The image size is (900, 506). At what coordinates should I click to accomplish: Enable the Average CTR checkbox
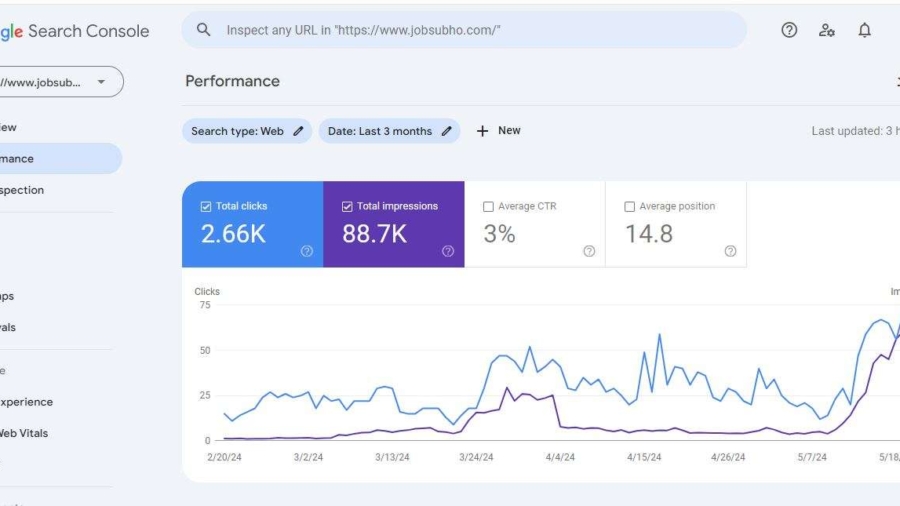pyautogui.click(x=488, y=207)
